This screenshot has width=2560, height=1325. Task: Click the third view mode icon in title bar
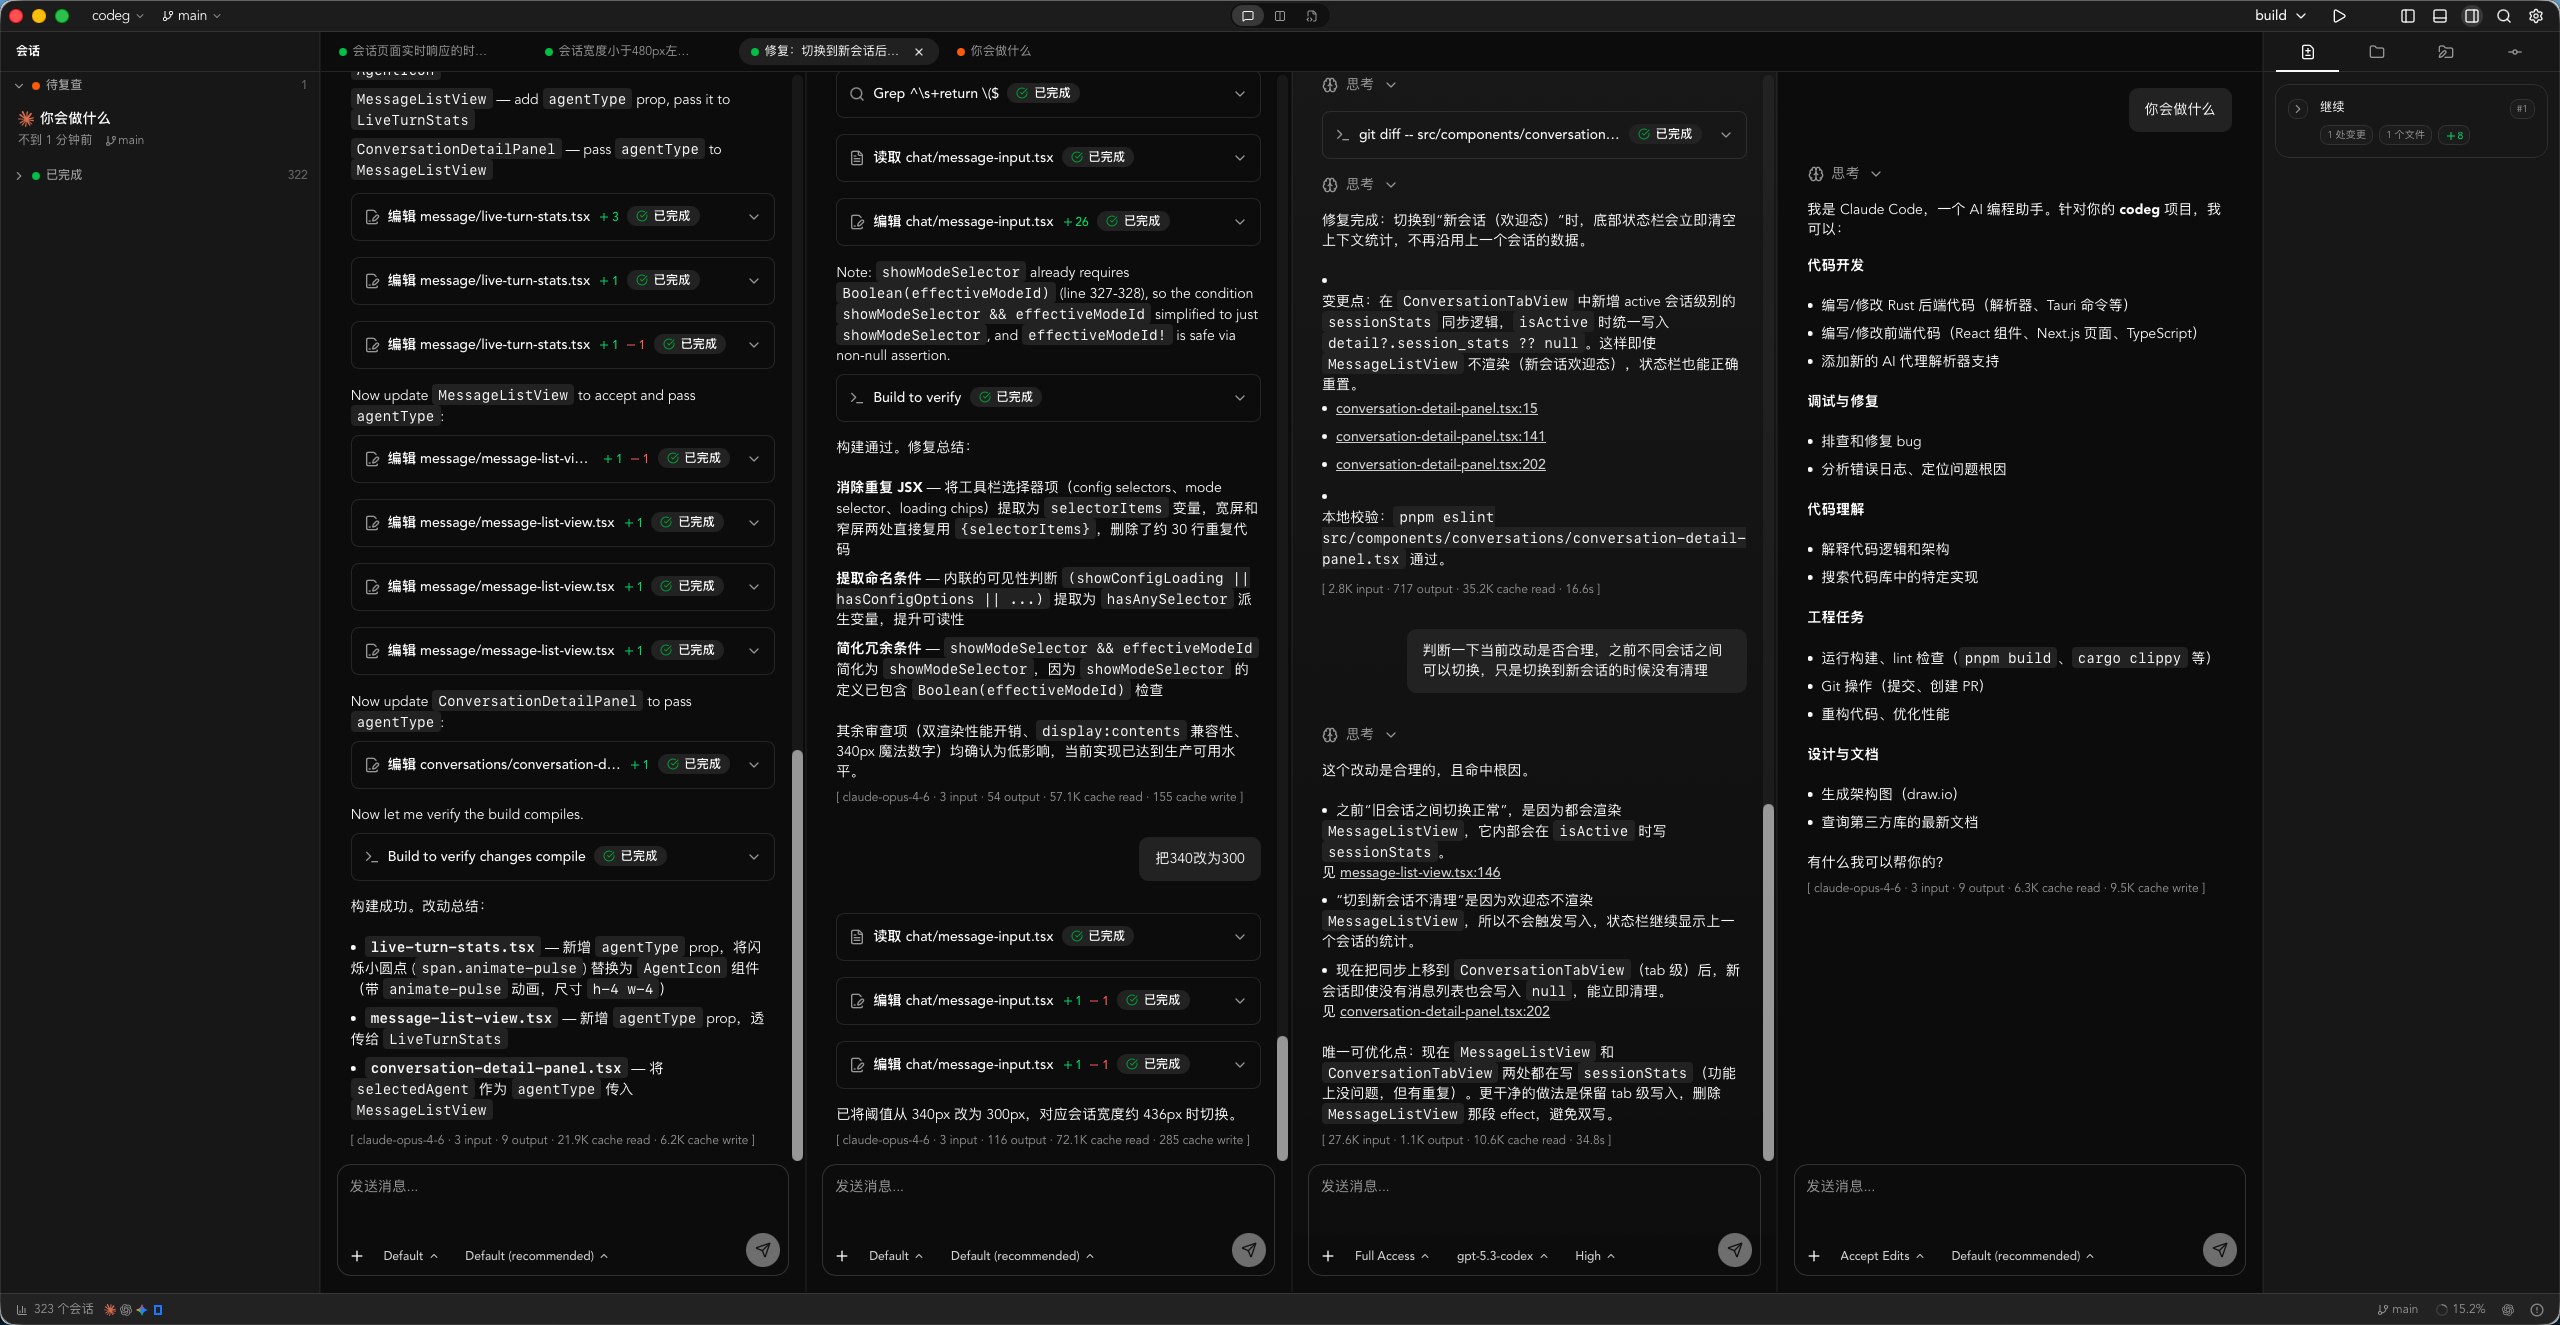click(1312, 16)
